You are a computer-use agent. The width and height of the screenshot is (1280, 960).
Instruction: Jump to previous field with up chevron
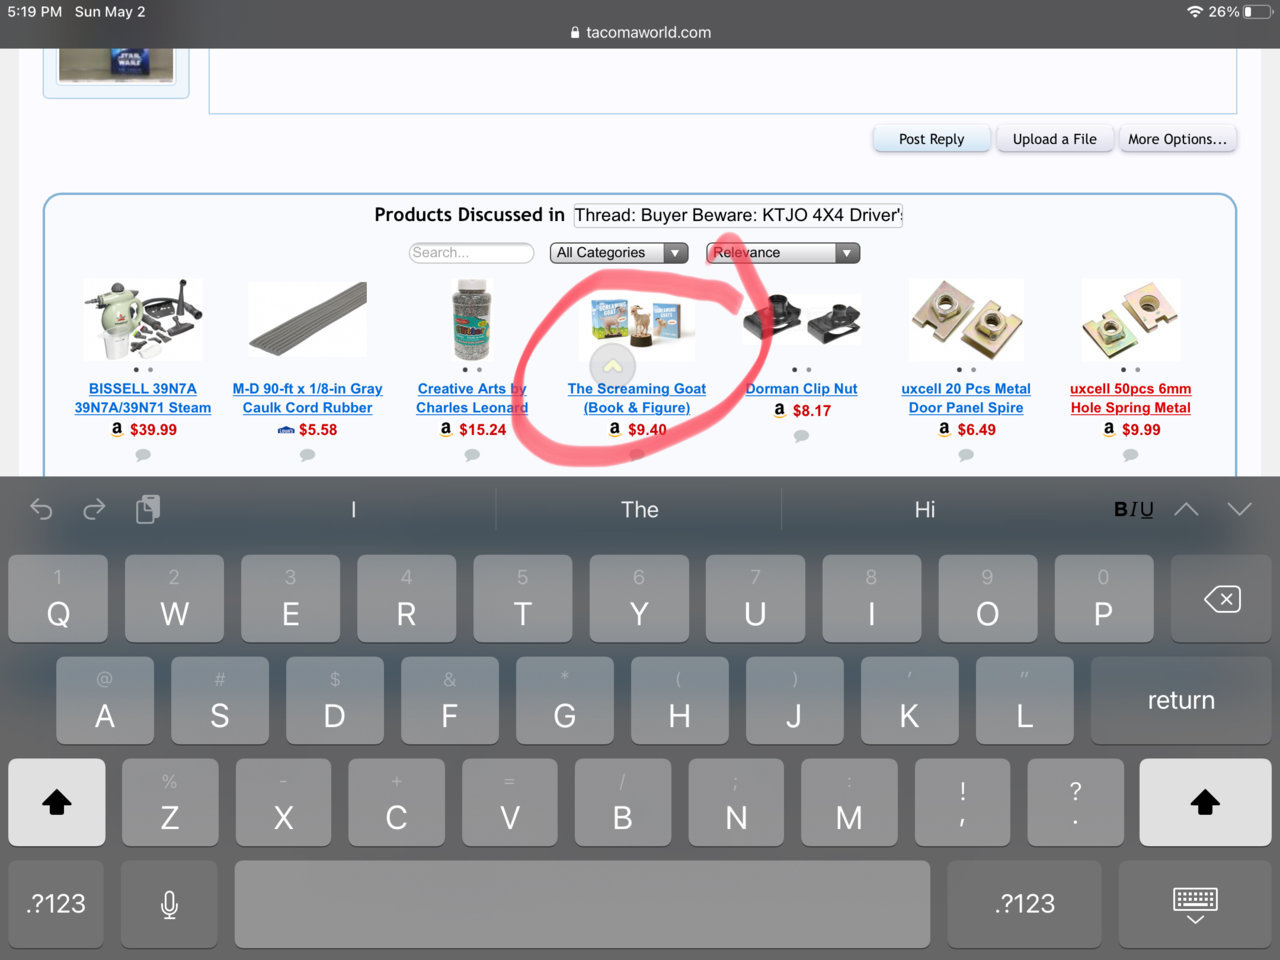click(1186, 509)
